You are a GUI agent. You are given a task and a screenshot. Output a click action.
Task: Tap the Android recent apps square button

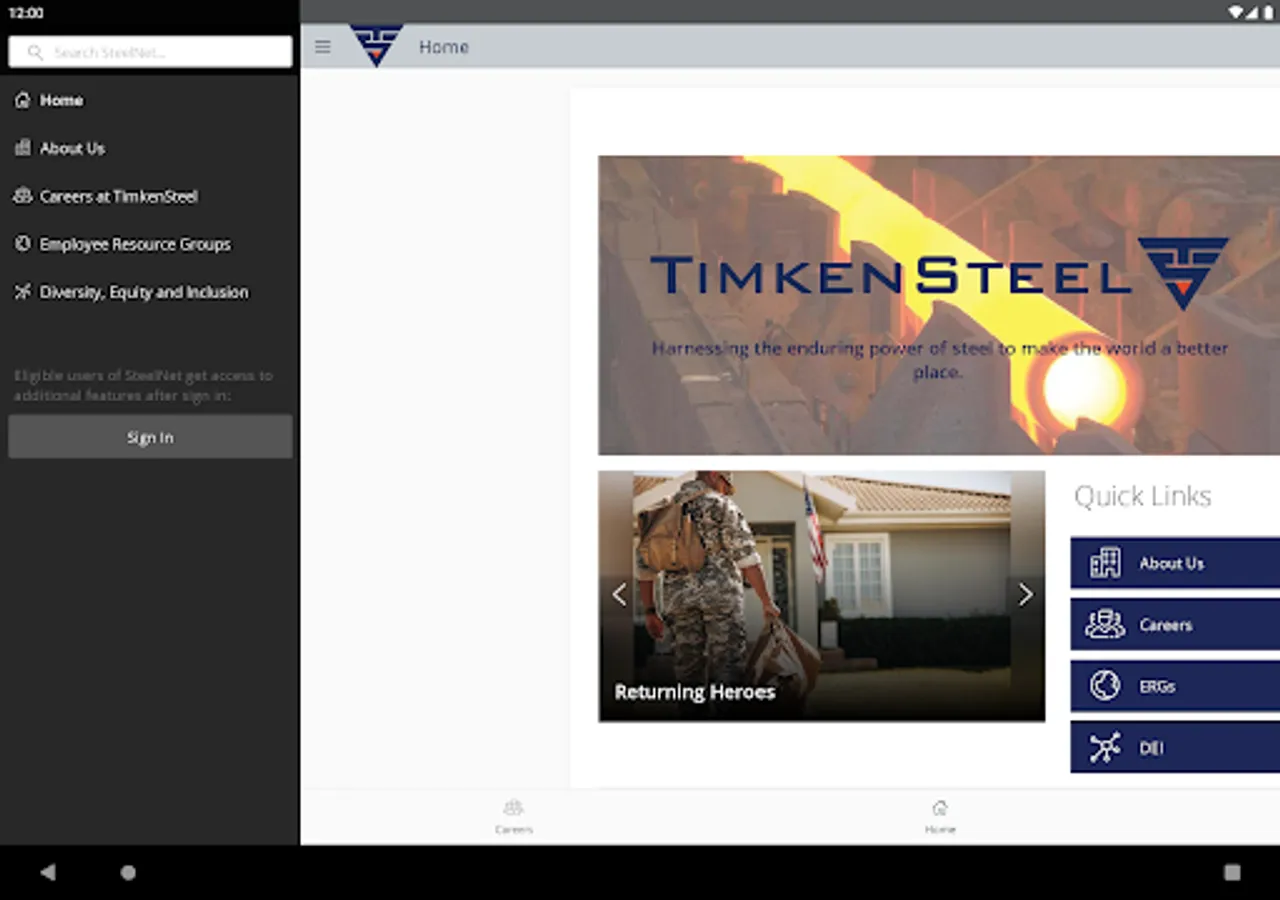1232,872
